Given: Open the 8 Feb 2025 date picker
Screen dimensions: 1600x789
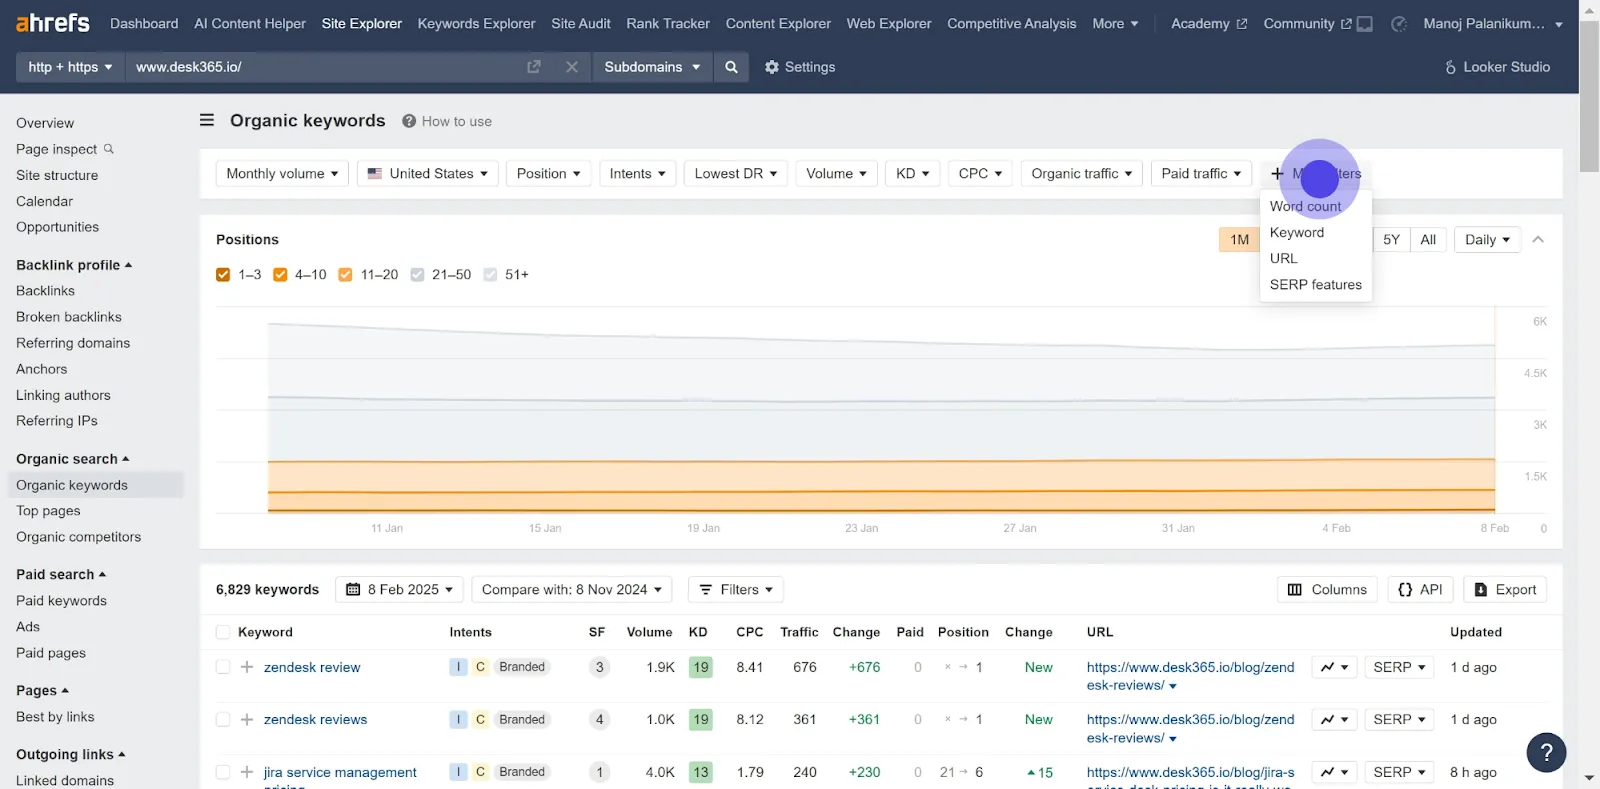Looking at the screenshot, I should (399, 590).
